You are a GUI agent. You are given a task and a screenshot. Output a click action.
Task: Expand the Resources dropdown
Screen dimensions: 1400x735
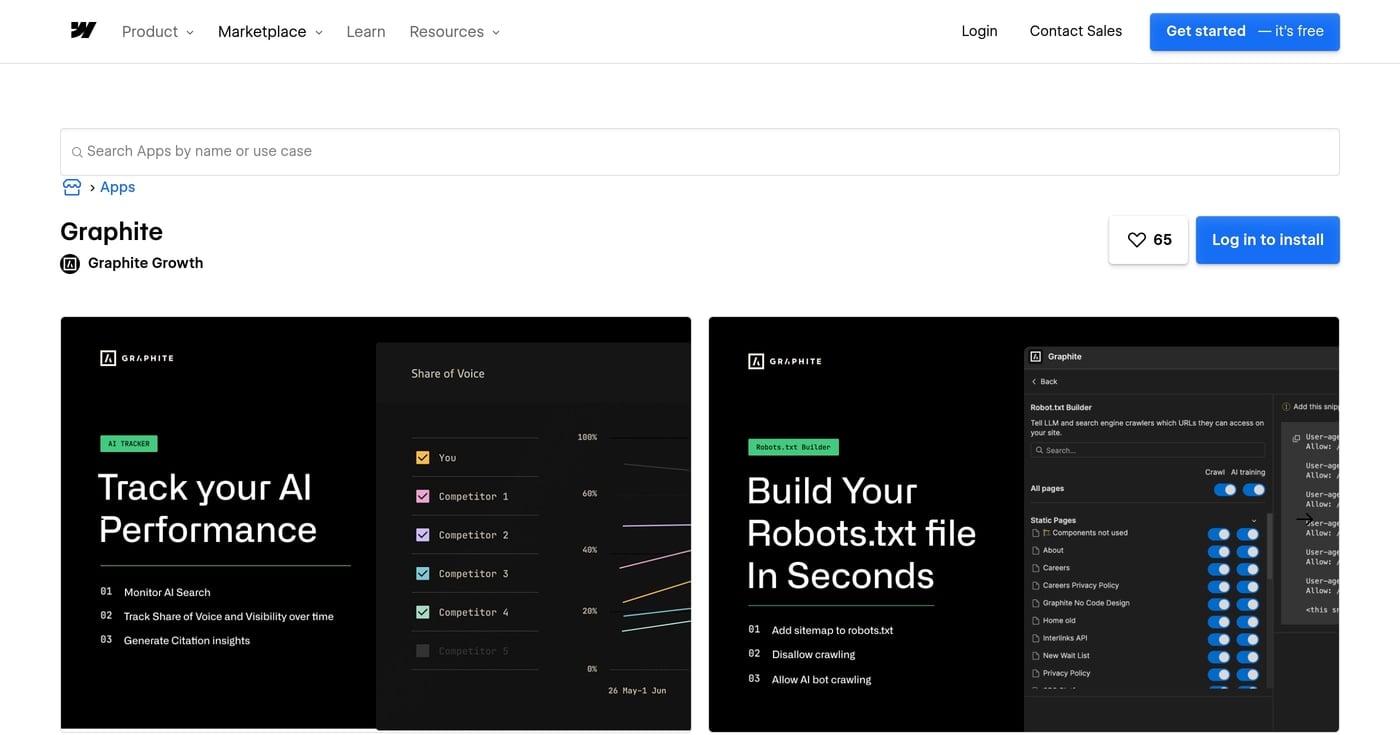click(454, 32)
